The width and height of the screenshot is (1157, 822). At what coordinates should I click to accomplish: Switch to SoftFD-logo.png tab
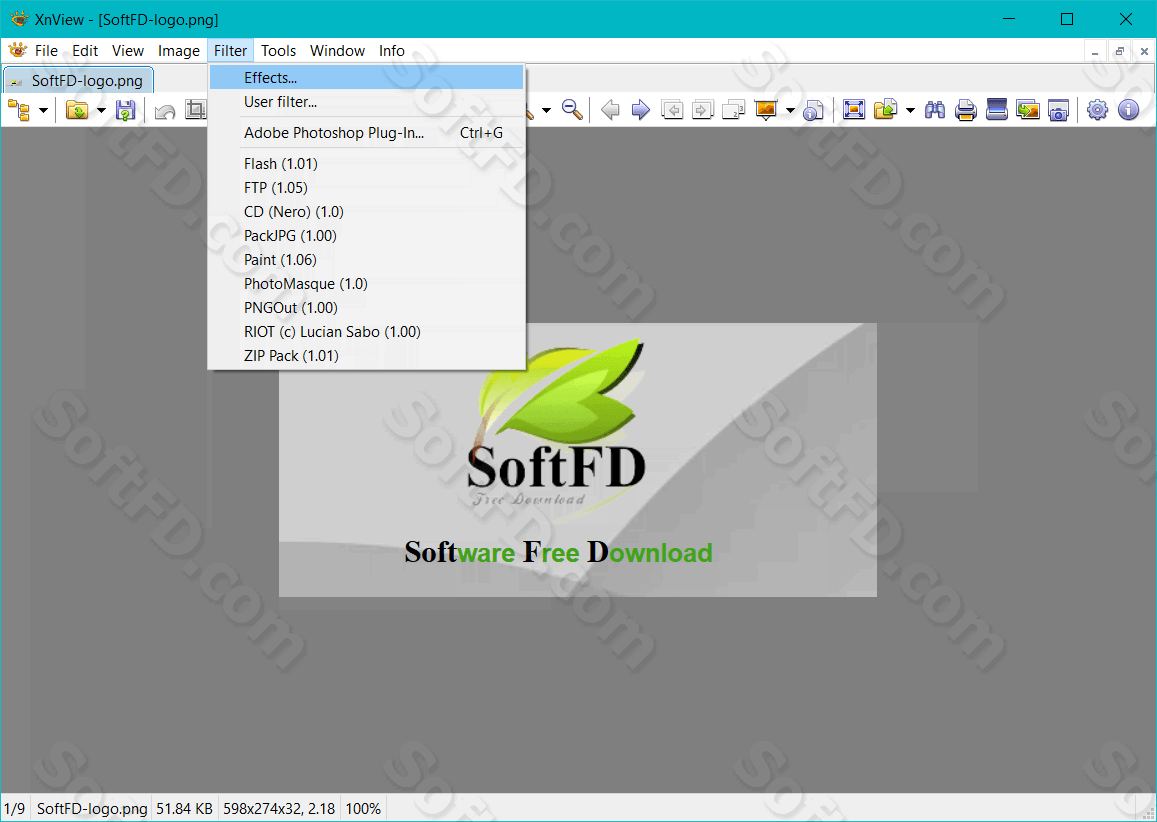coord(78,80)
